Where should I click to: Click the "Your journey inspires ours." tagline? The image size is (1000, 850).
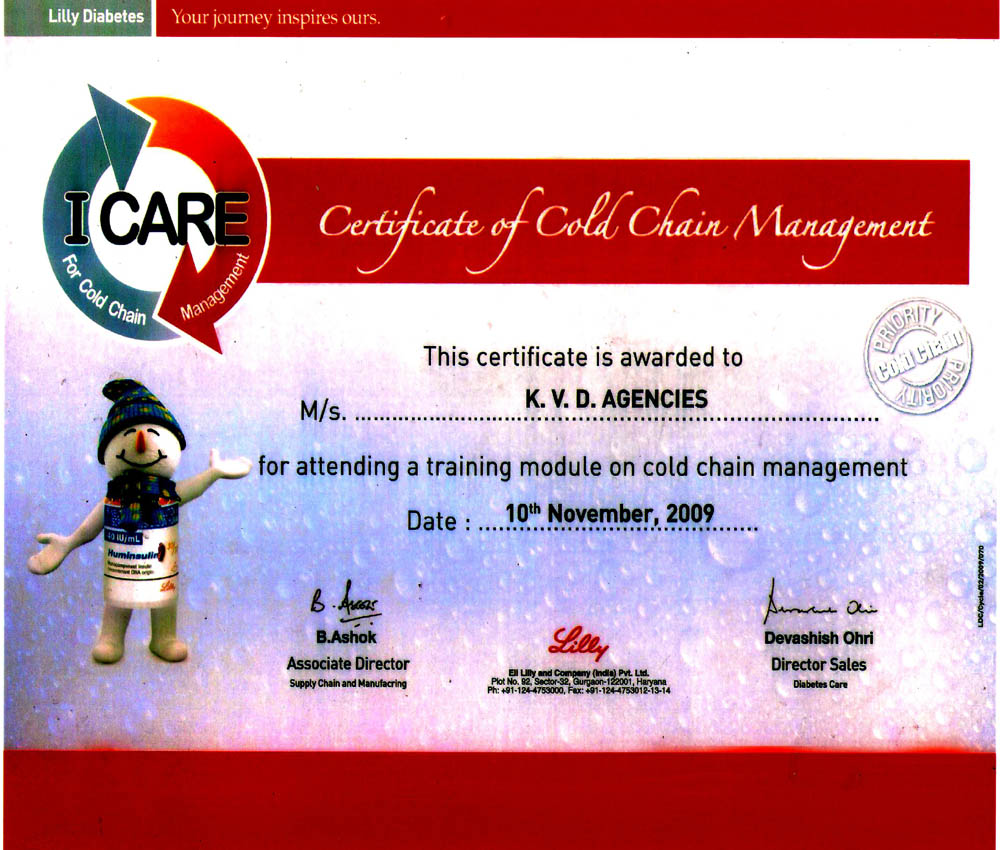click(x=276, y=17)
